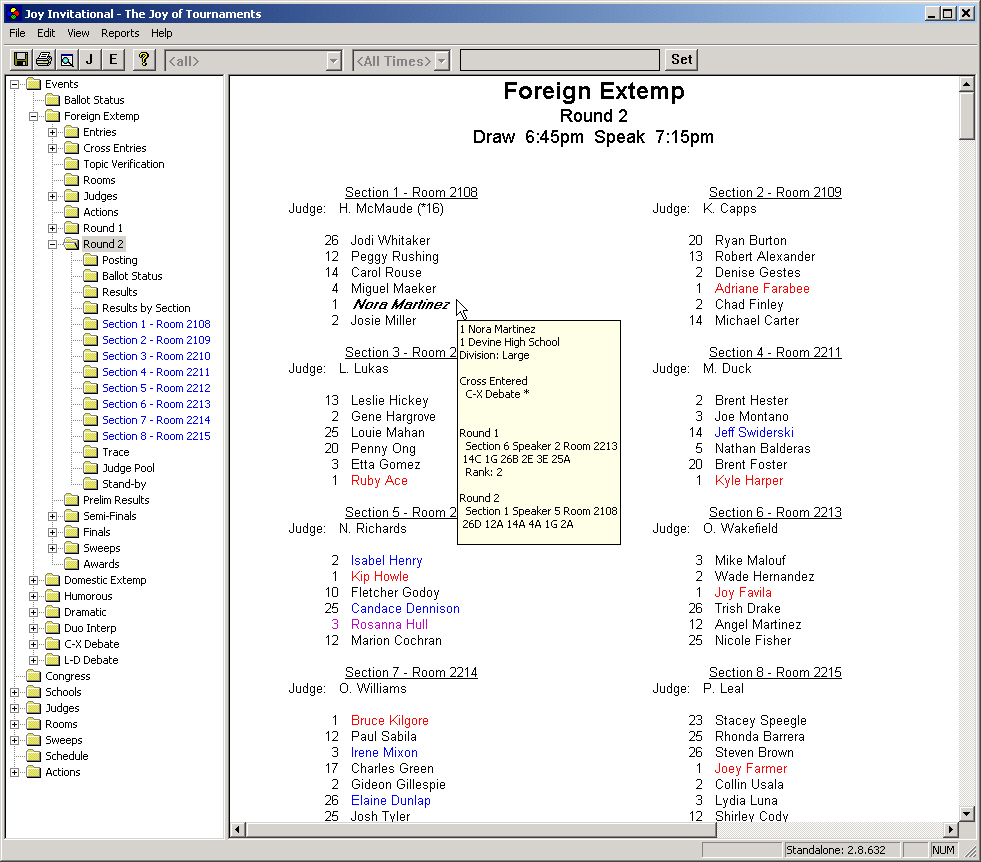
Task: Select the Section 4 - Room 2211 folder
Action: [155, 372]
